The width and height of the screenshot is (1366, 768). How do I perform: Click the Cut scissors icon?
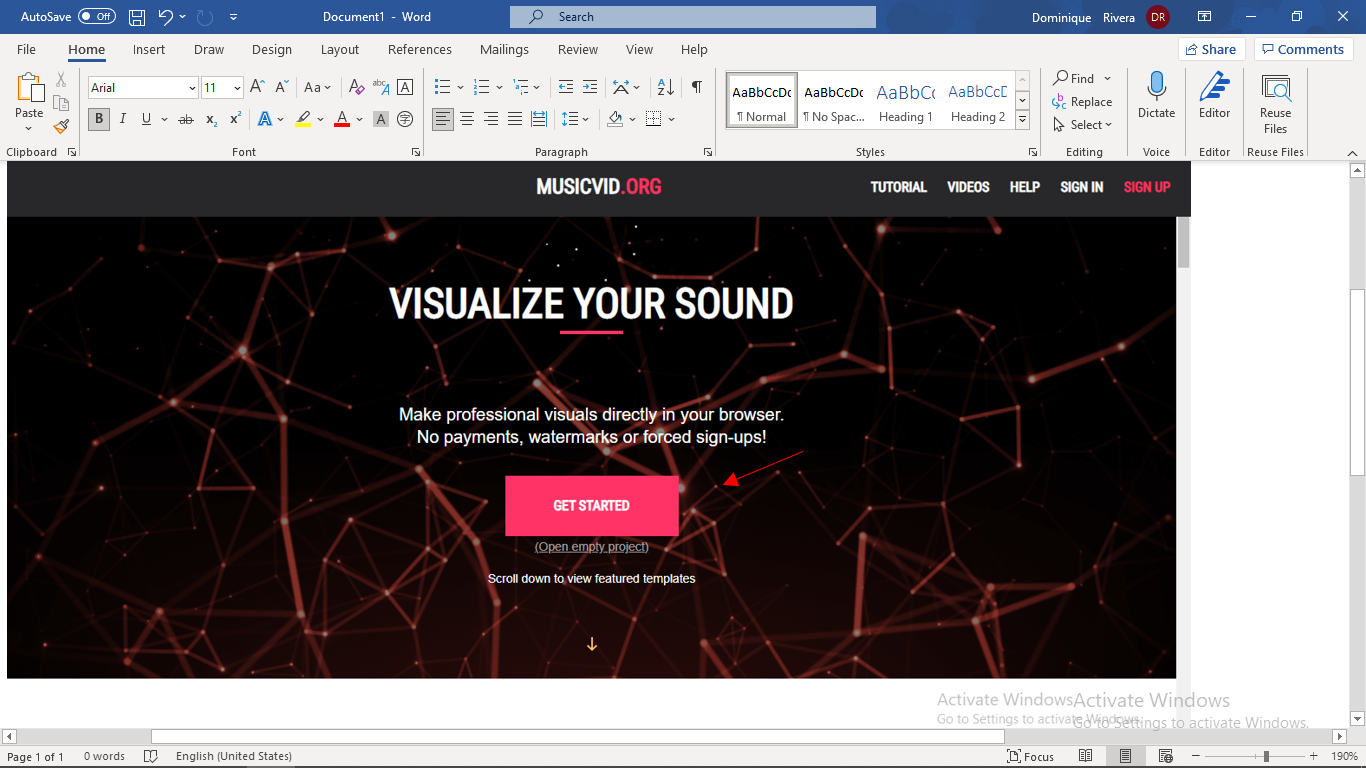(x=61, y=80)
